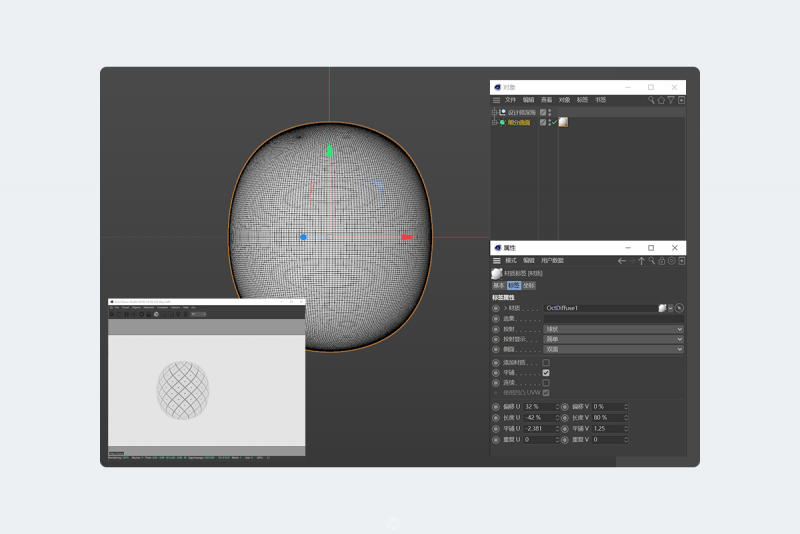Enable the 连续 (Seamless) checkbox
Viewport: 800px width, 534px height.
pyautogui.click(x=546, y=382)
